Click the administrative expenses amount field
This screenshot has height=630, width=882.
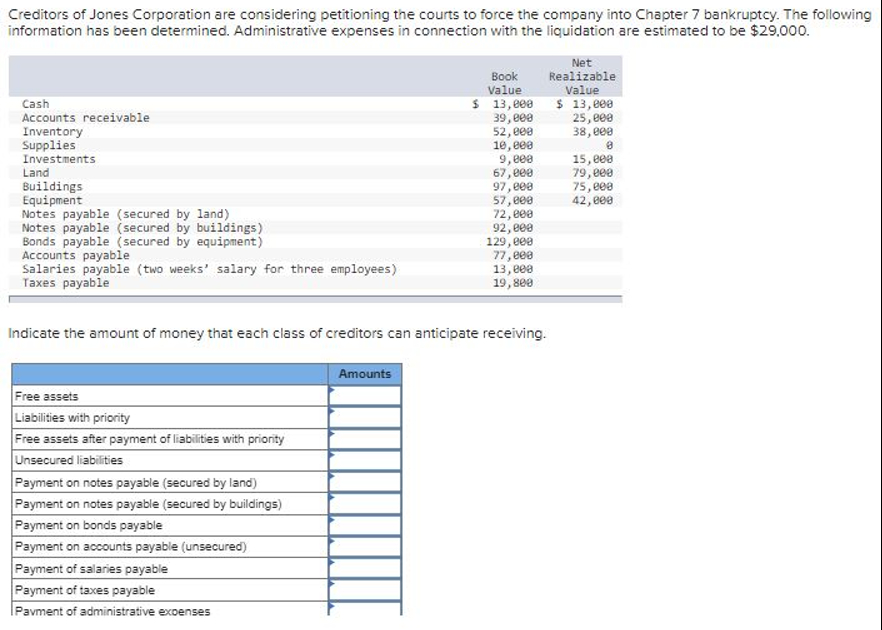pyautogui.click(x=364, y=611)
